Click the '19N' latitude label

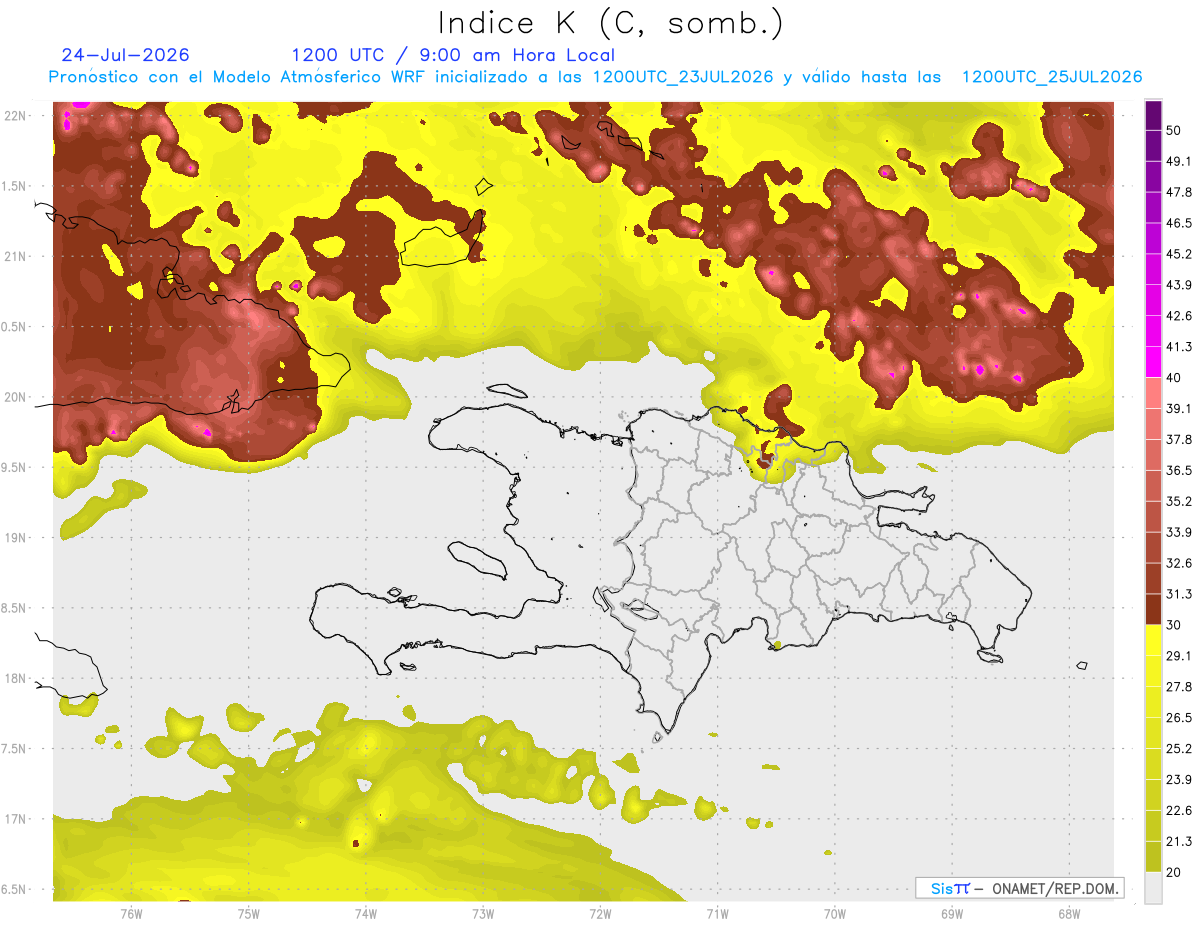coord(17,538)
